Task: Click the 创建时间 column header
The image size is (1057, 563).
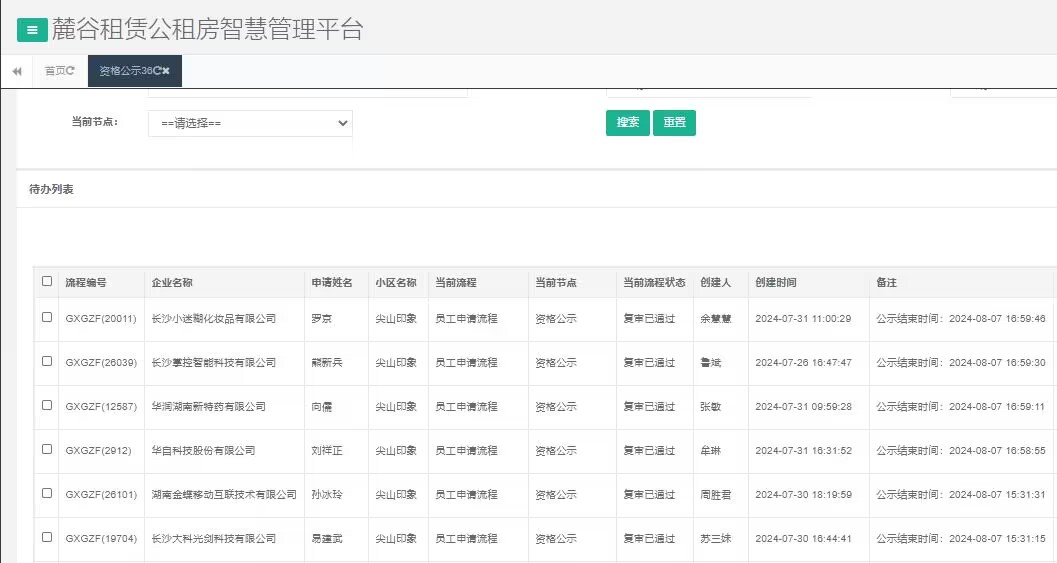Action: click(x=776, y=283)
